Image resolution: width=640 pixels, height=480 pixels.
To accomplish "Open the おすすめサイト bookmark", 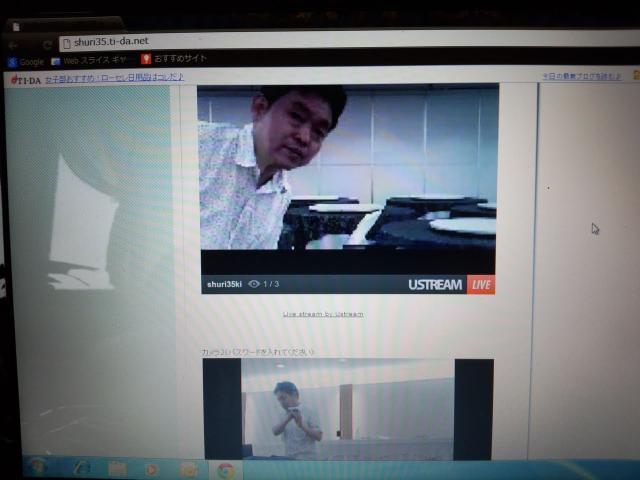I will [174, 59].
